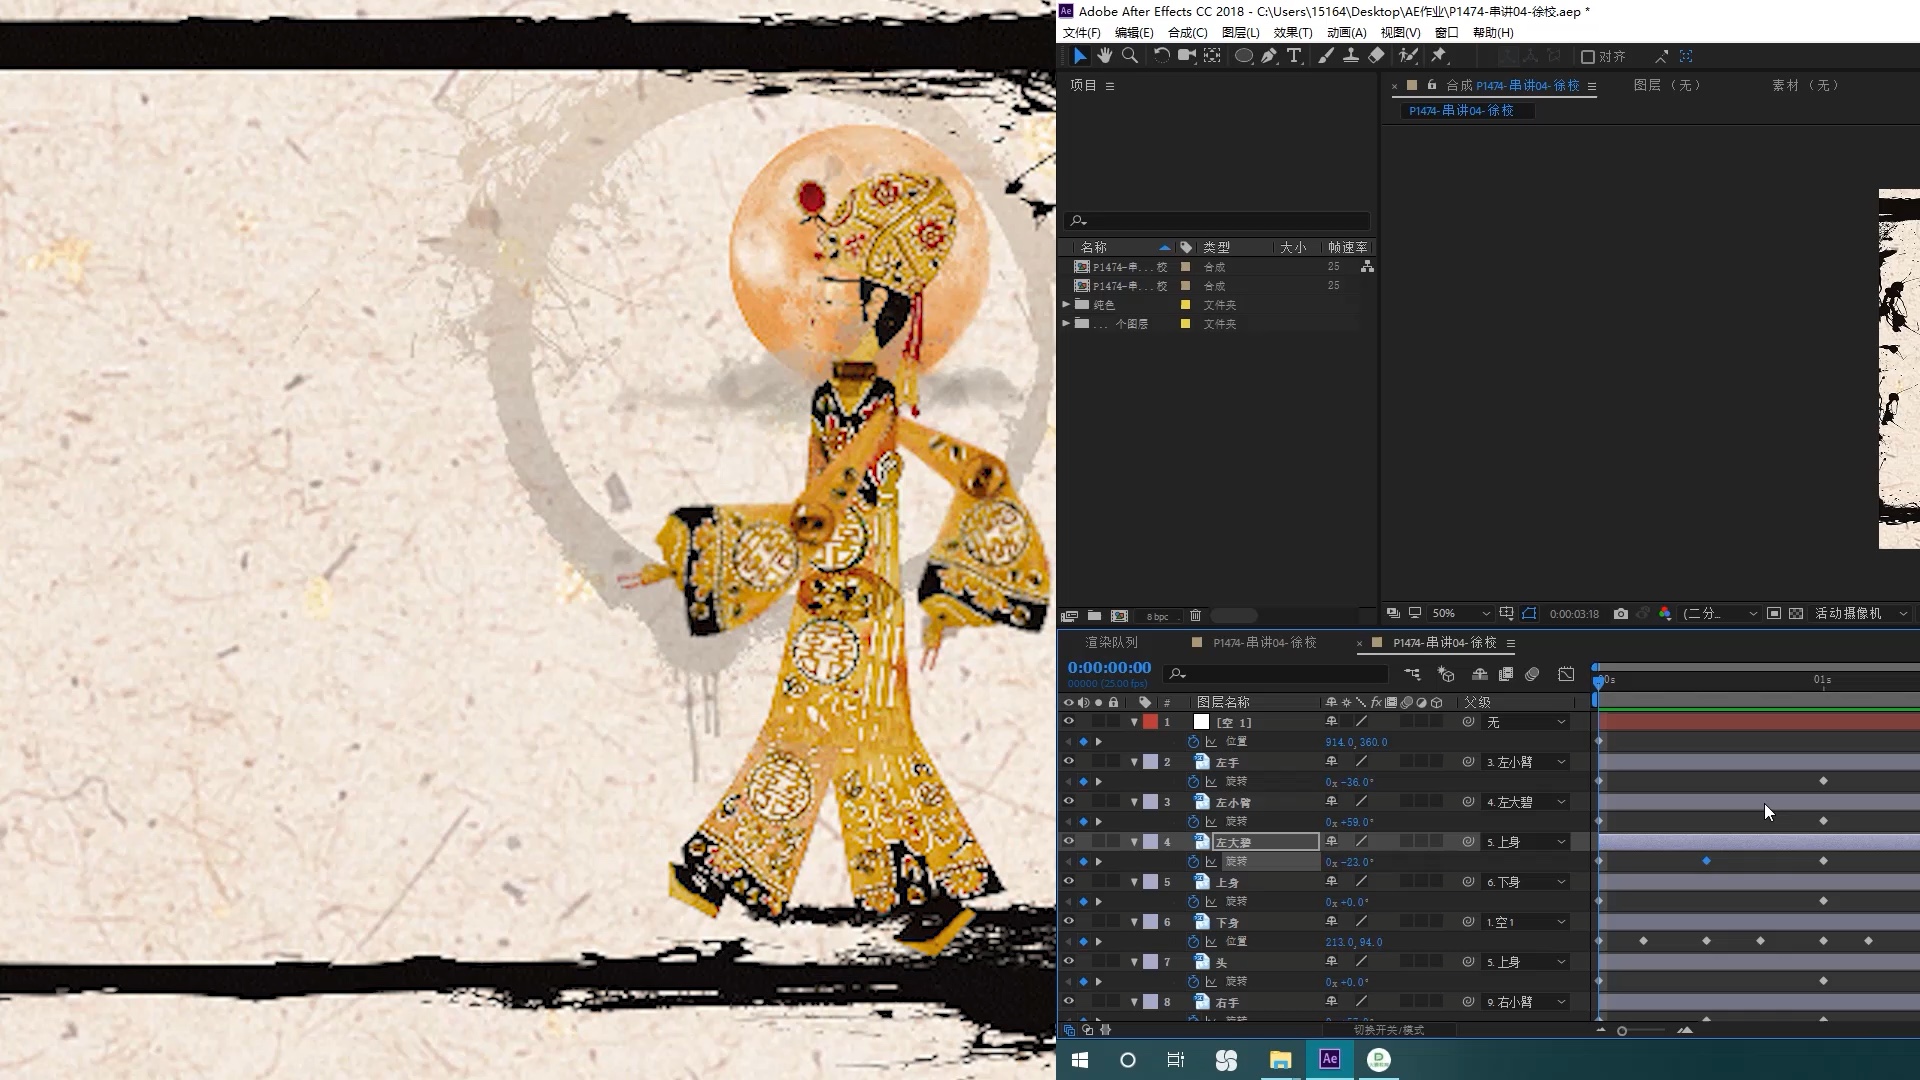Open the 效果(T) menu

click(1293, 33)
